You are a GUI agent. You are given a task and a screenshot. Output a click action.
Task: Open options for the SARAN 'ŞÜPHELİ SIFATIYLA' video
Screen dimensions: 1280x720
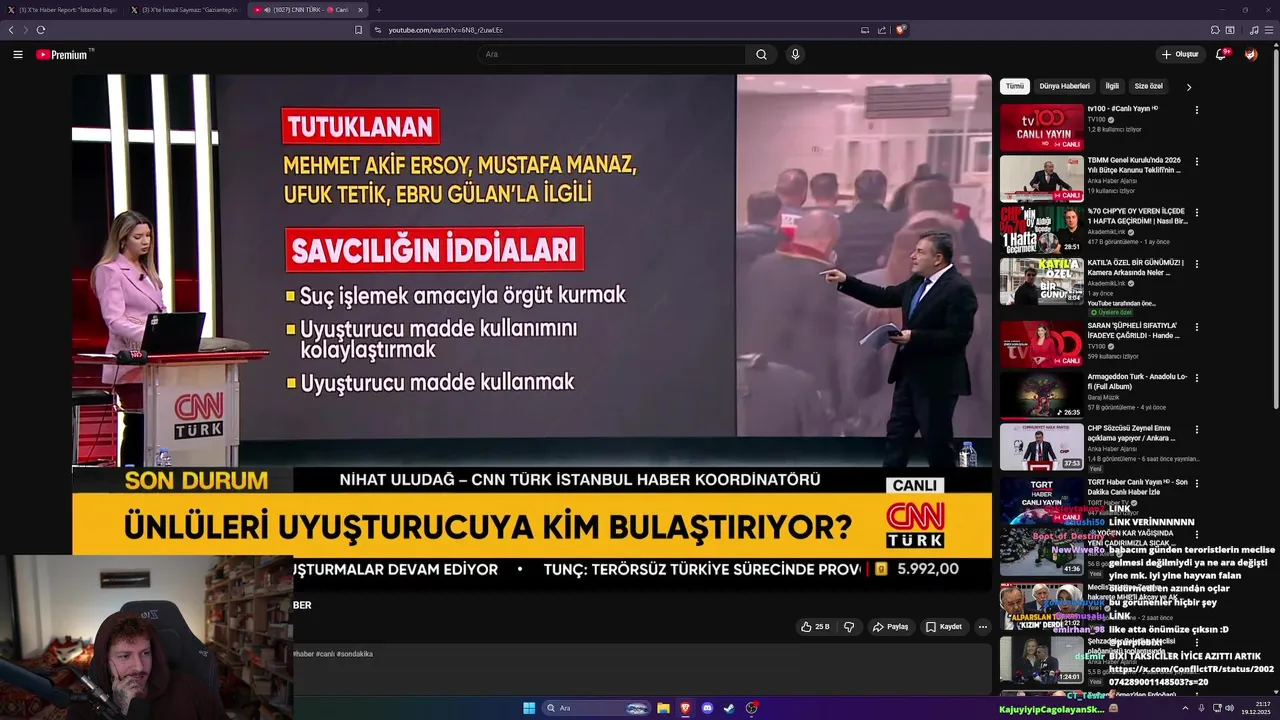tap(1197, 327)
